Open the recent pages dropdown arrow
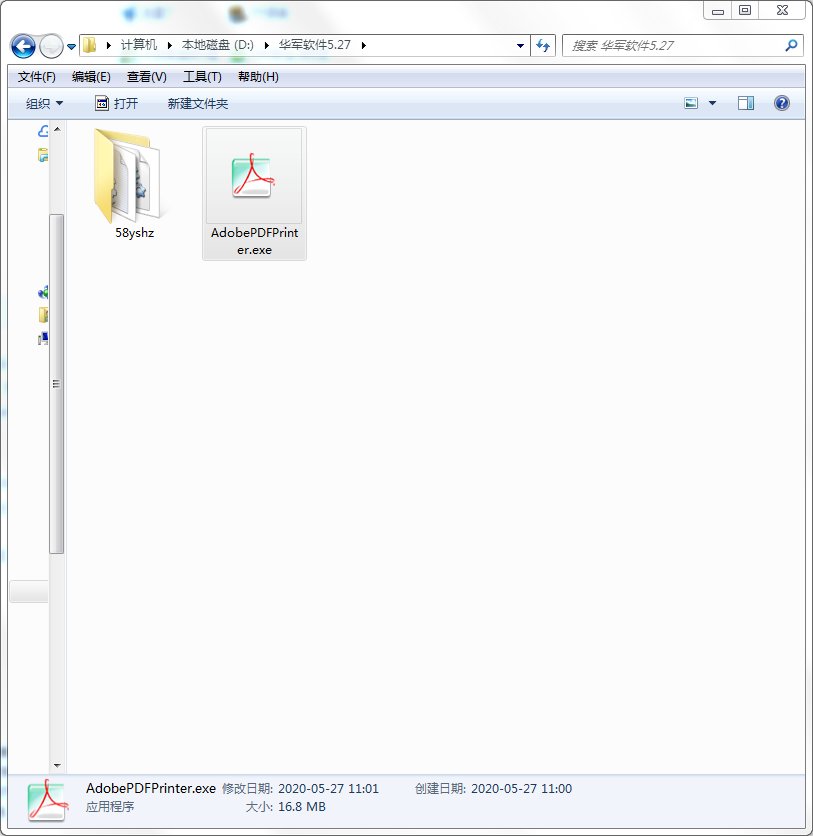Viewport: 813px width, 836px height. coord(71,47)
